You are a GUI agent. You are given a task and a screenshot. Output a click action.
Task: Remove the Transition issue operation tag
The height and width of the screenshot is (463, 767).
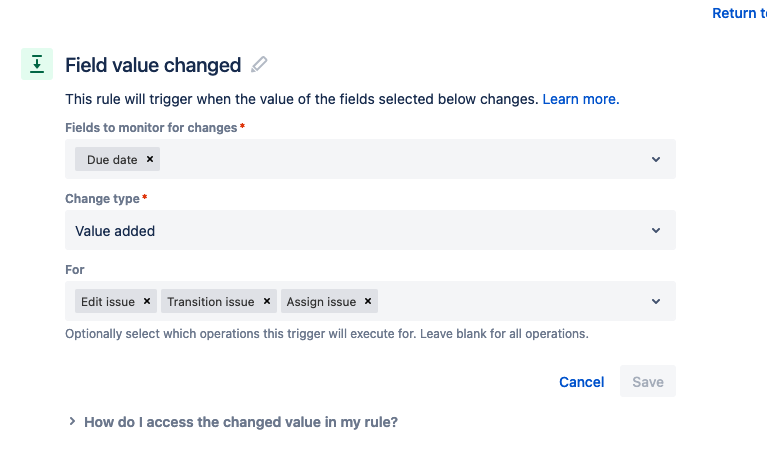coord(267,301)
